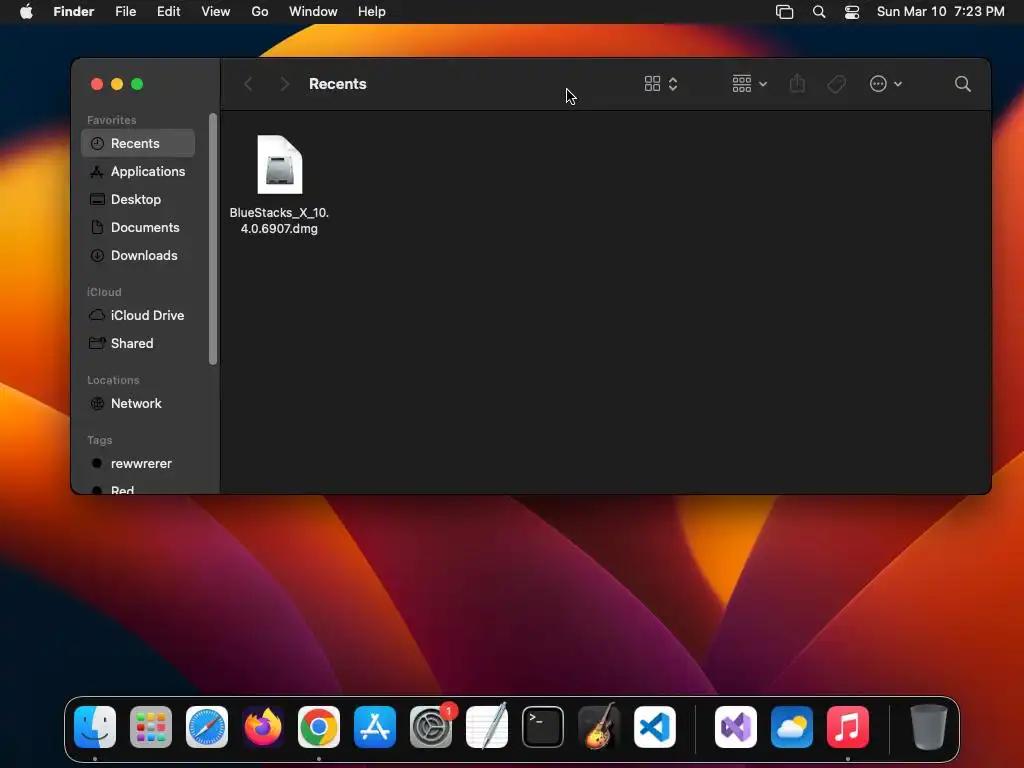
Task: Open the Weather app from the Dock
Action: pos(792,727)
